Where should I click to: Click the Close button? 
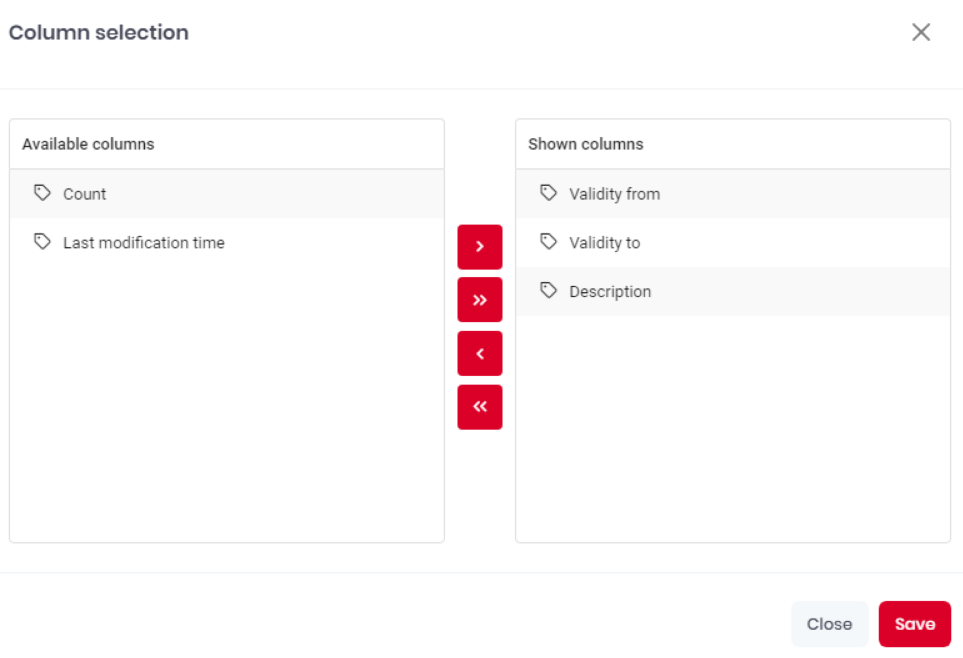click(829, 624)
